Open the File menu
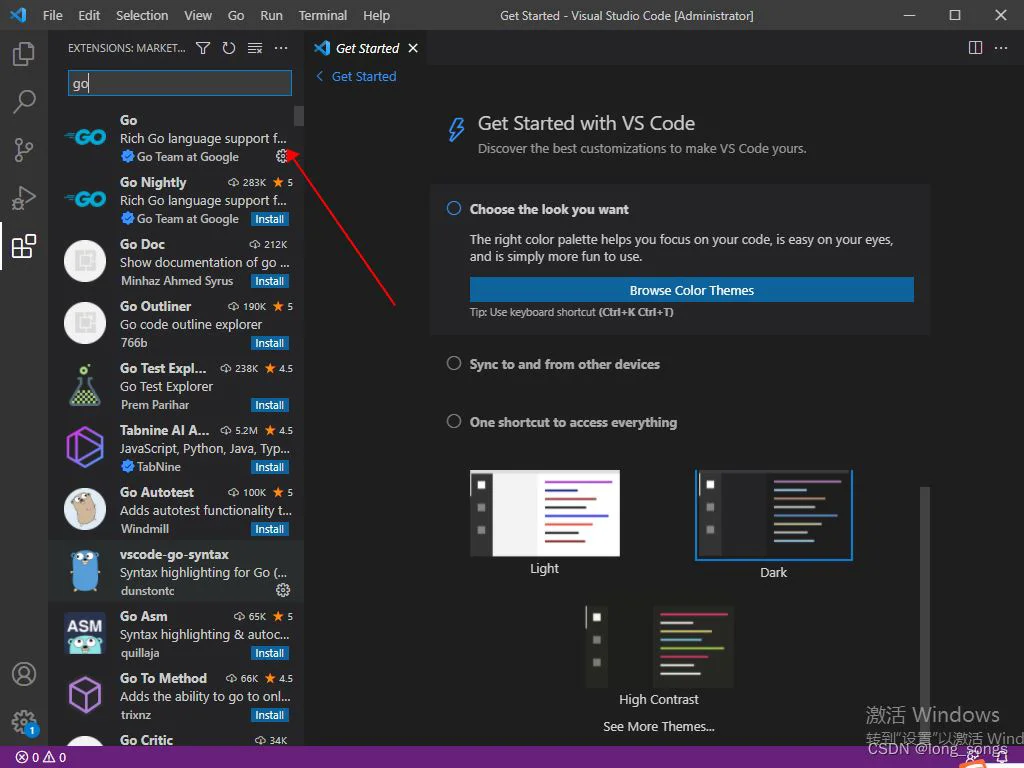This screenshot has height=768, width=1024. pos(52,15)
